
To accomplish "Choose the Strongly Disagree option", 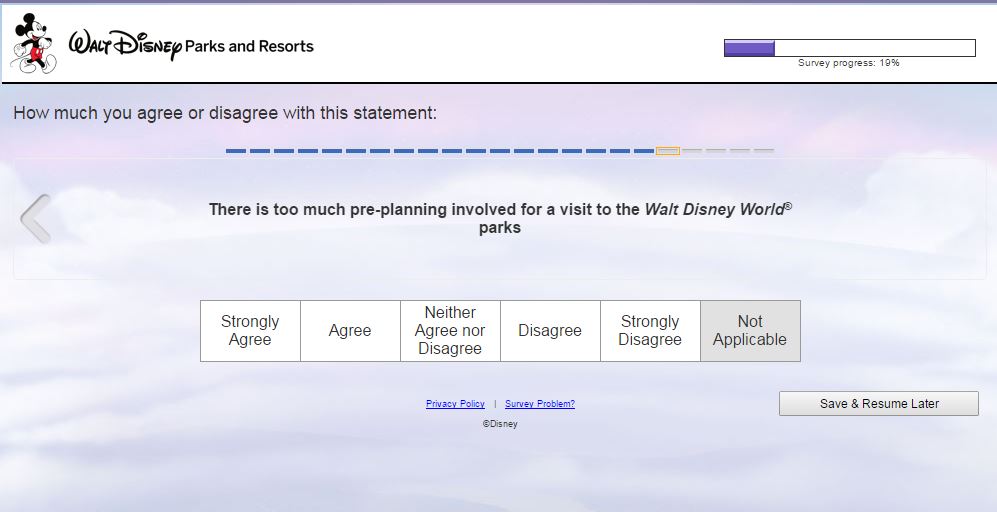I will [x=650, y=331].
